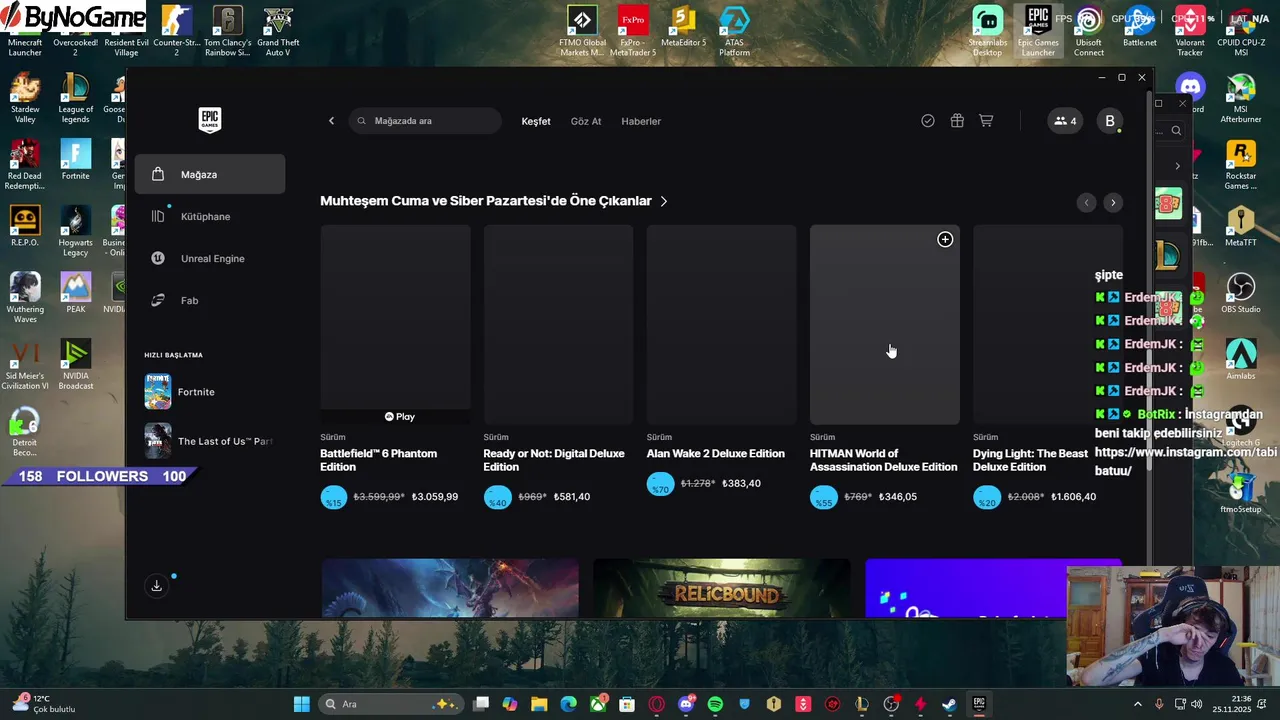Open the volume icon in system tray
The height and width of the screenshot is (720, 1280).
pyautogui.click(x=1198, y=704)
